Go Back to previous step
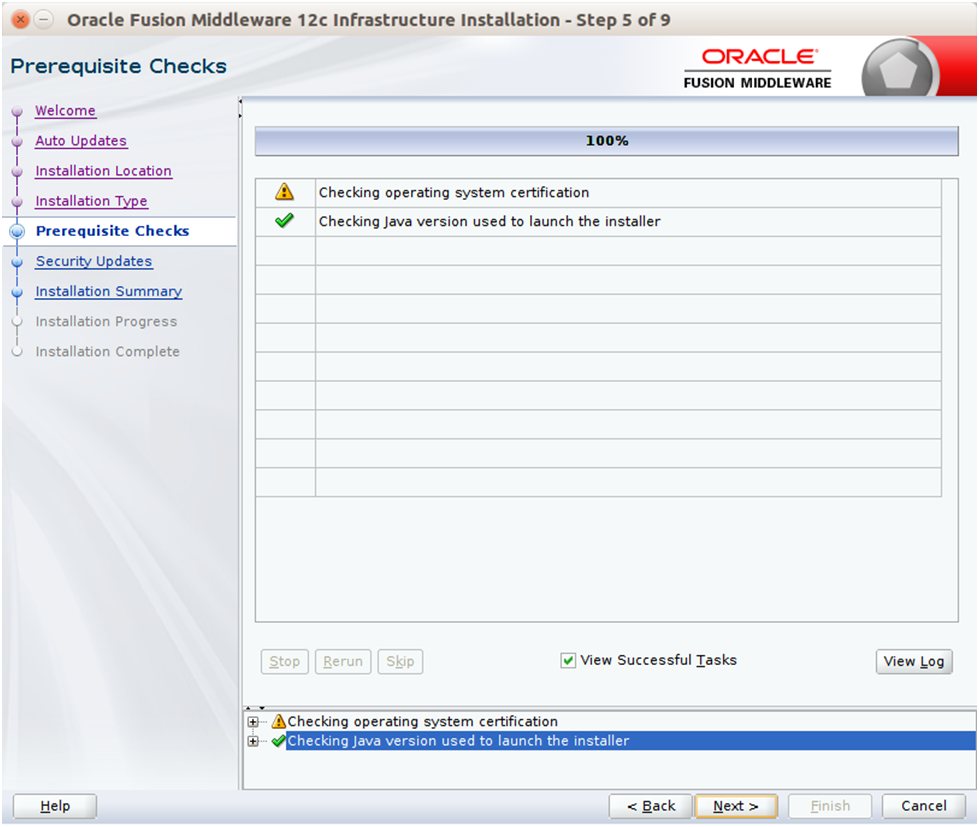Screen dimensions: 979x827 coord(651,806)
